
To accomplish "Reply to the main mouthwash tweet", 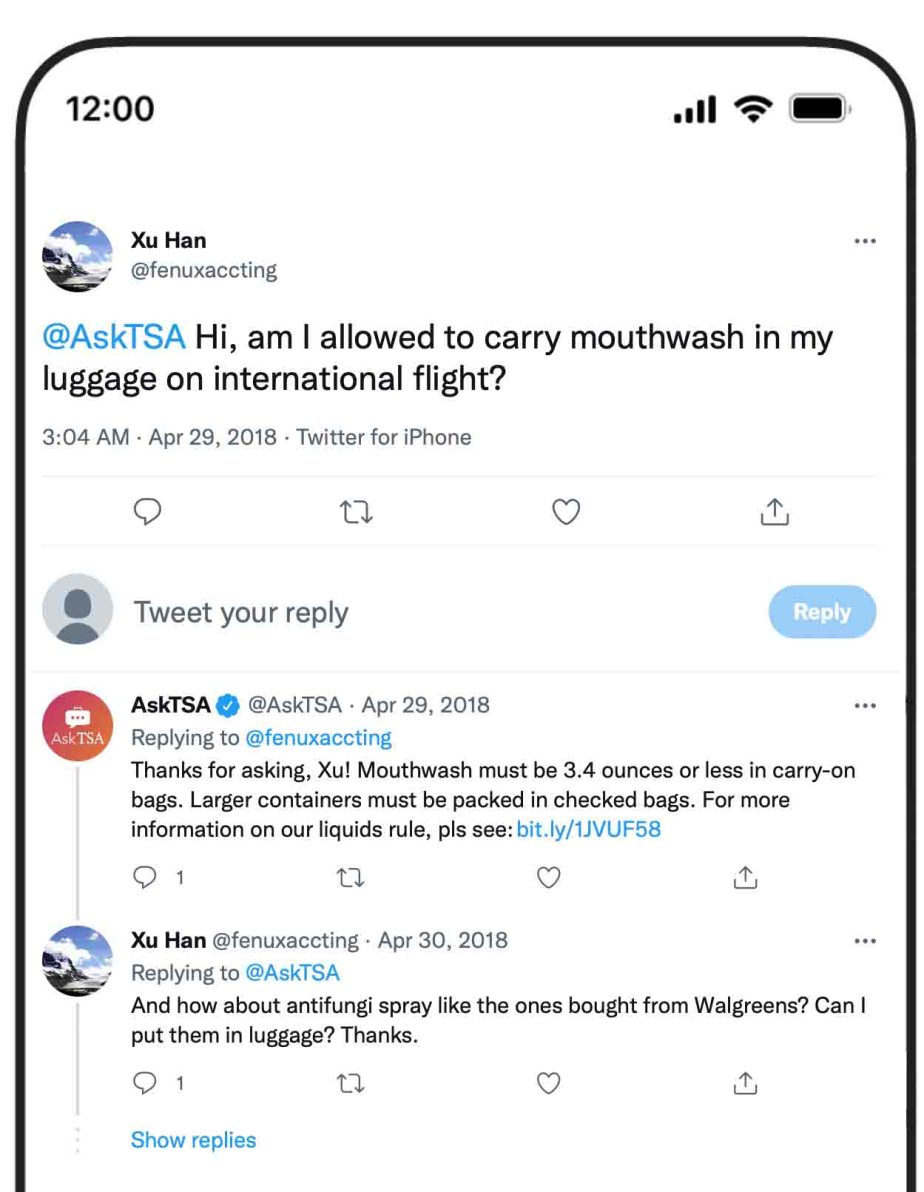I will 147,512.
